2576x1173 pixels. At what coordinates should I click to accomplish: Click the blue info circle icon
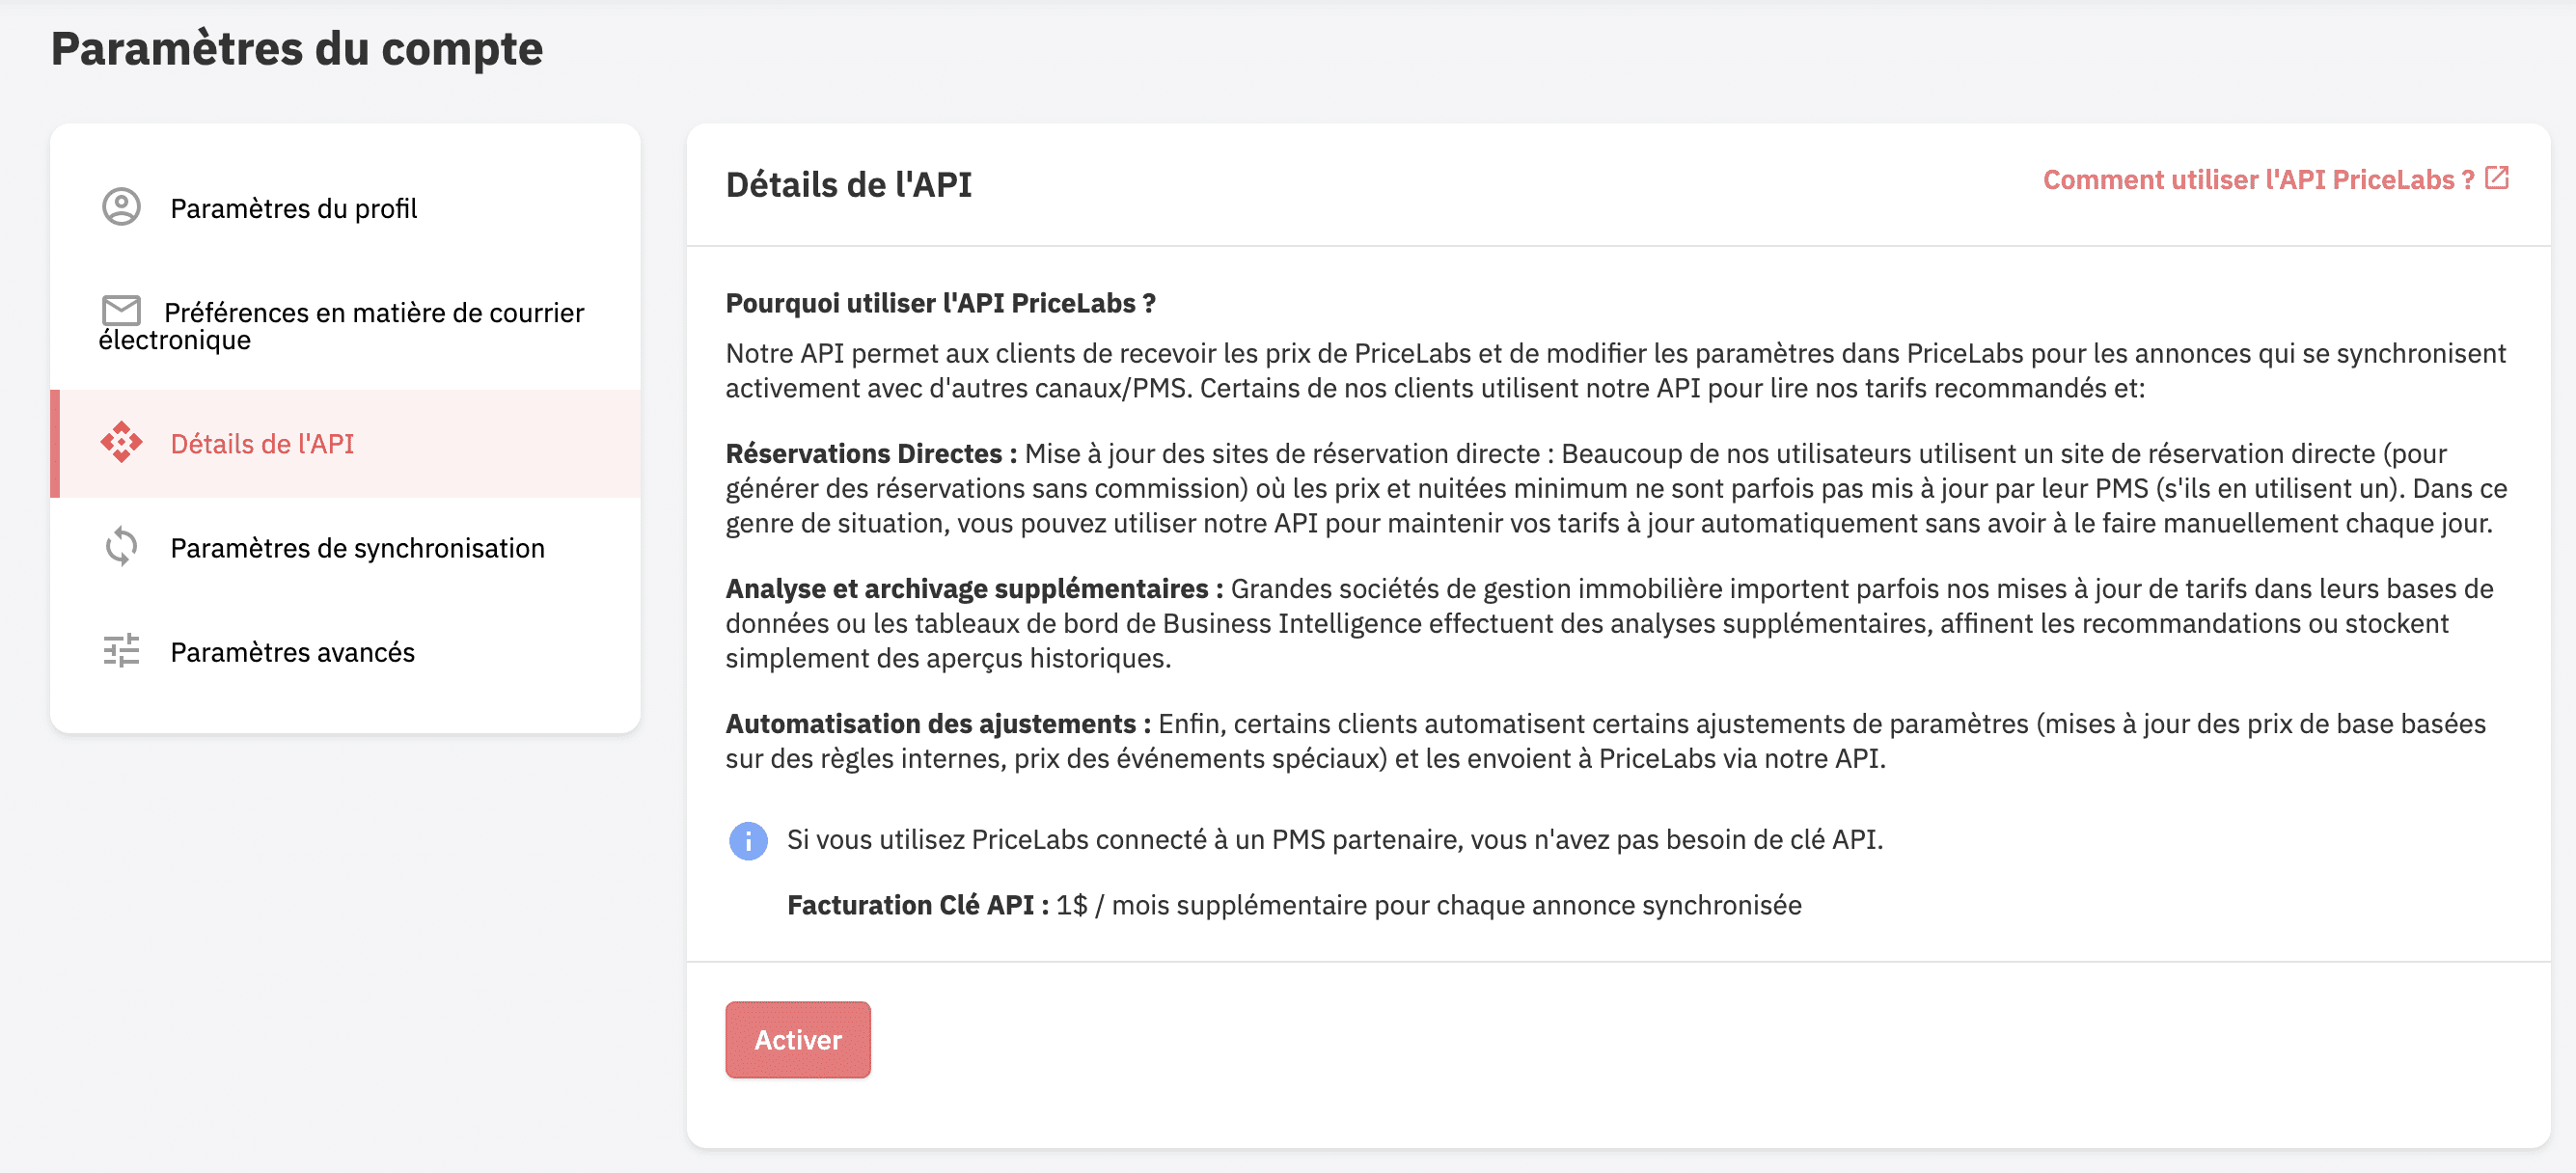tap(748, 840)
